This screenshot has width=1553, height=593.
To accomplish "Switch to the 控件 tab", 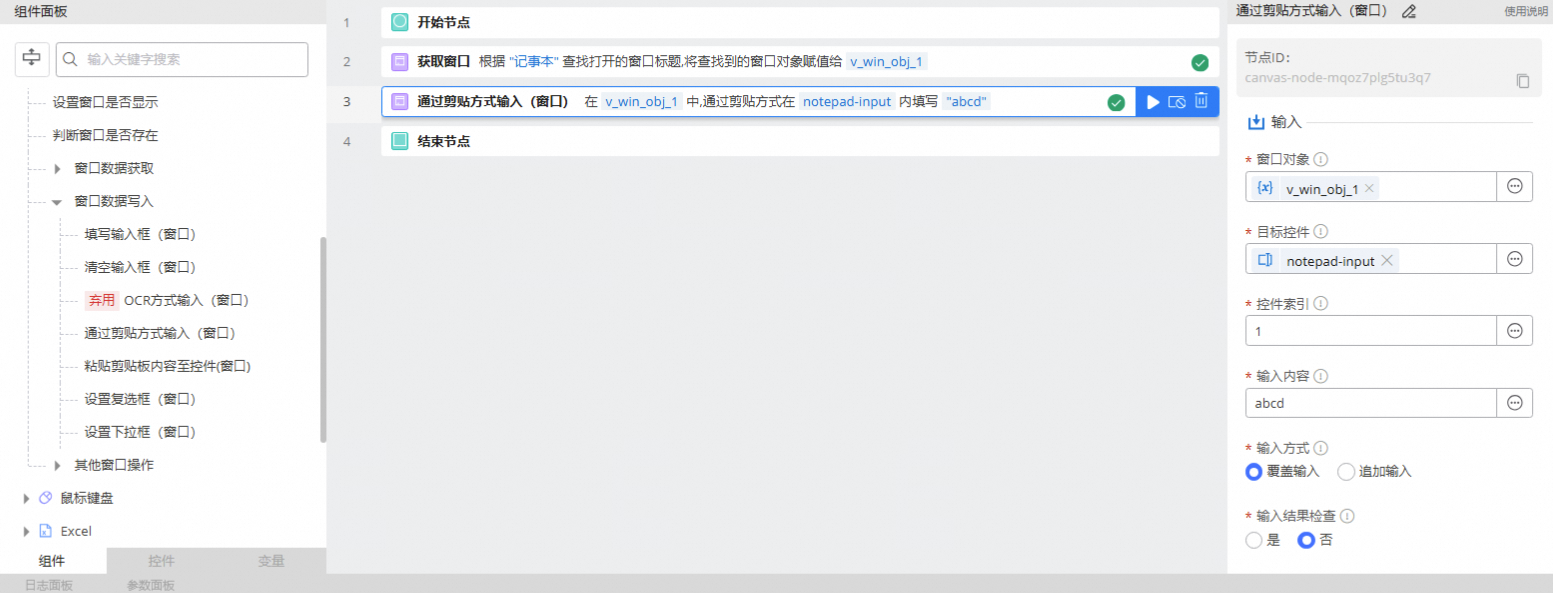I will [x=162, y=561].
